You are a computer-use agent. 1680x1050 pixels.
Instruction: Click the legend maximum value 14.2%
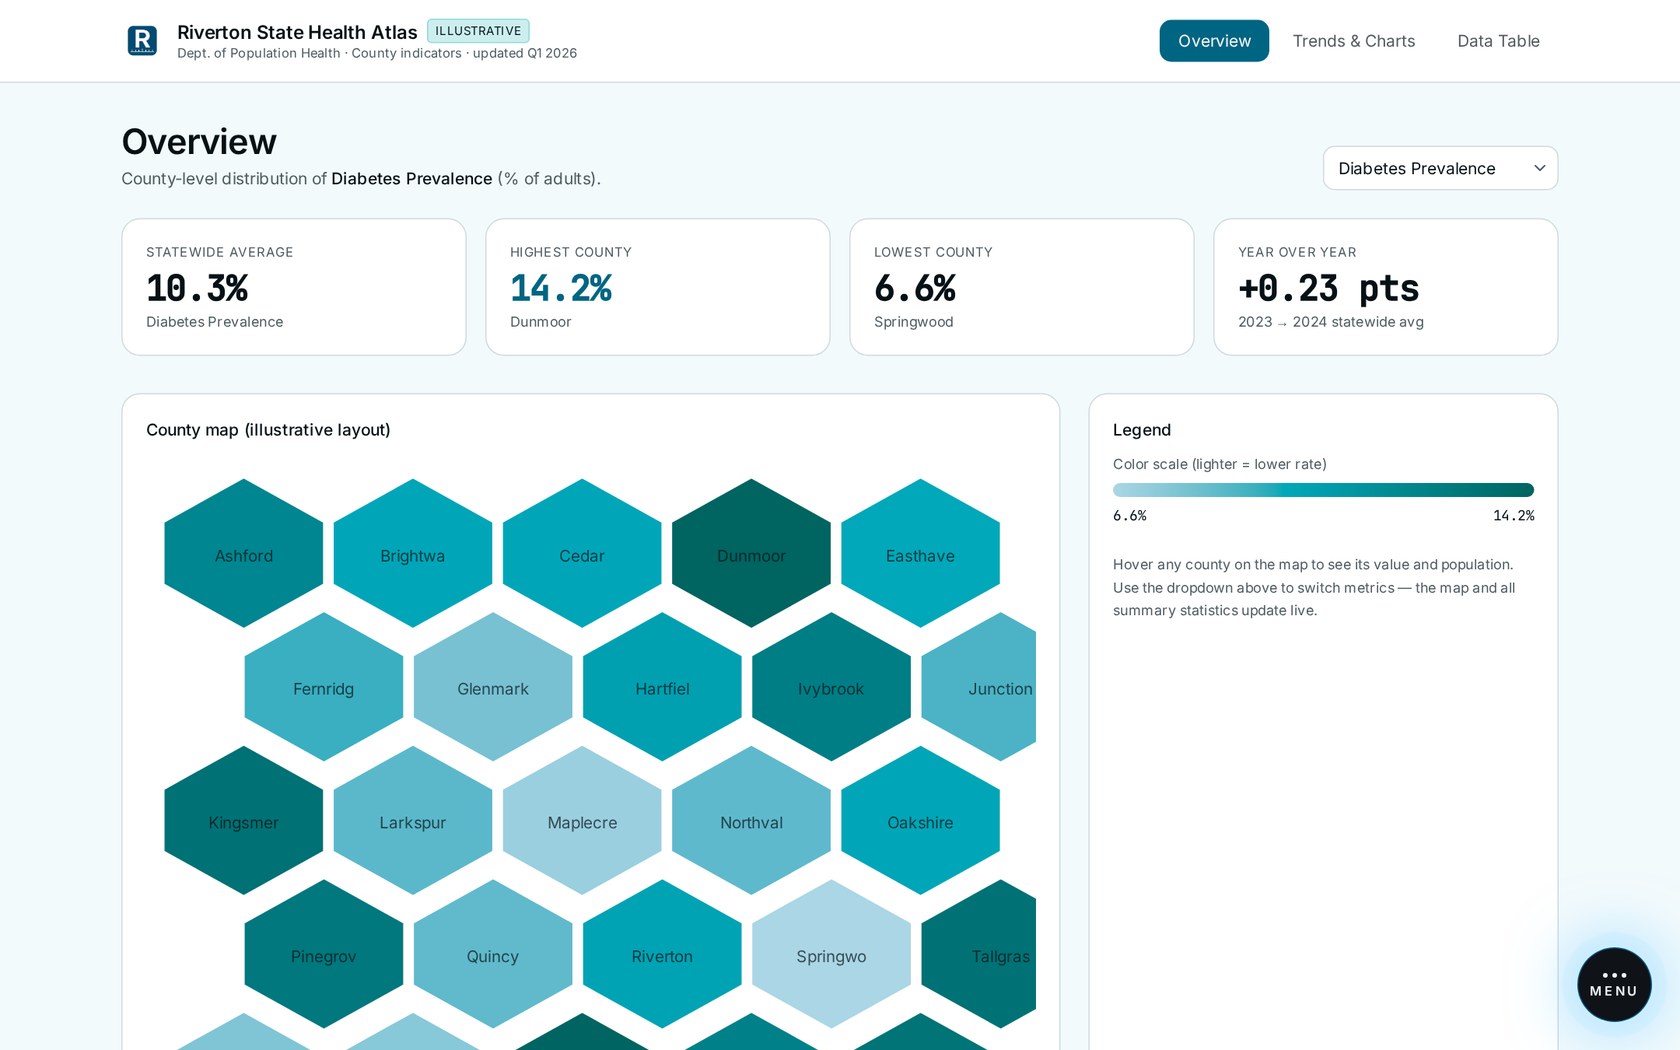point(1513,516)
